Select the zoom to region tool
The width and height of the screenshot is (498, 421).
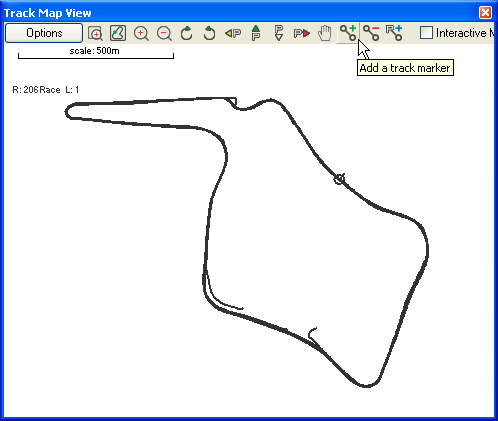[x=95, y=33]
